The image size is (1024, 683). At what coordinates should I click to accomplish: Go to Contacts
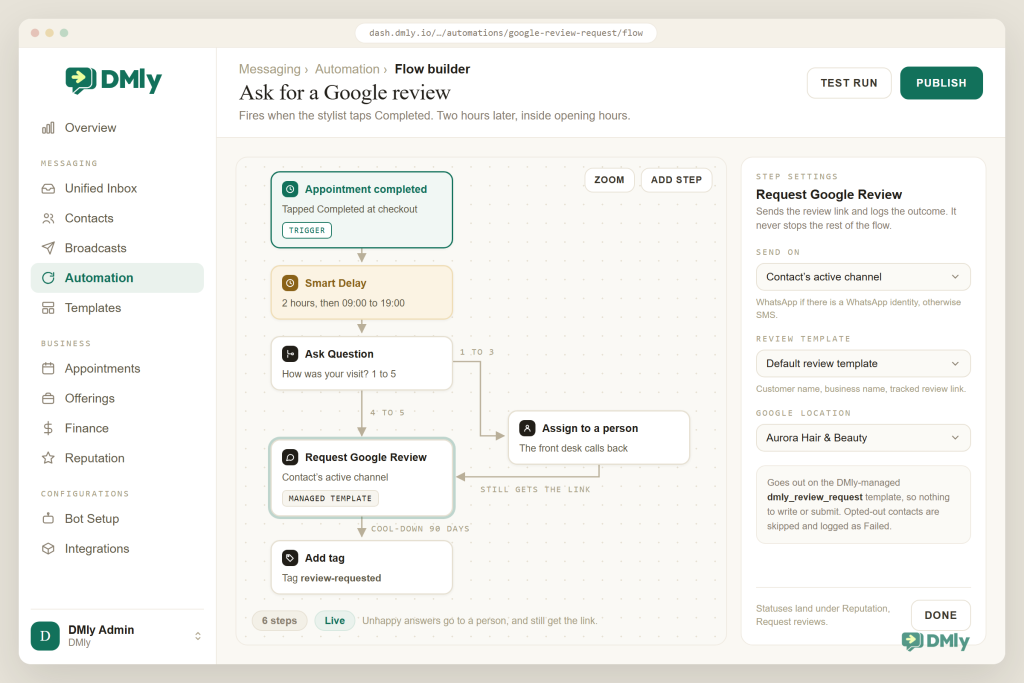coord(118,219)
